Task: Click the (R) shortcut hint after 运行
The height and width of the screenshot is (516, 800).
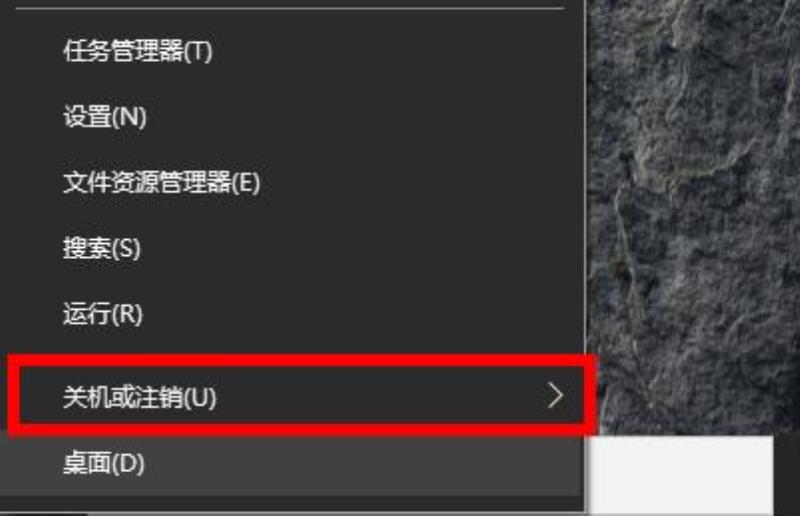Action: click(x=127, y=314)
